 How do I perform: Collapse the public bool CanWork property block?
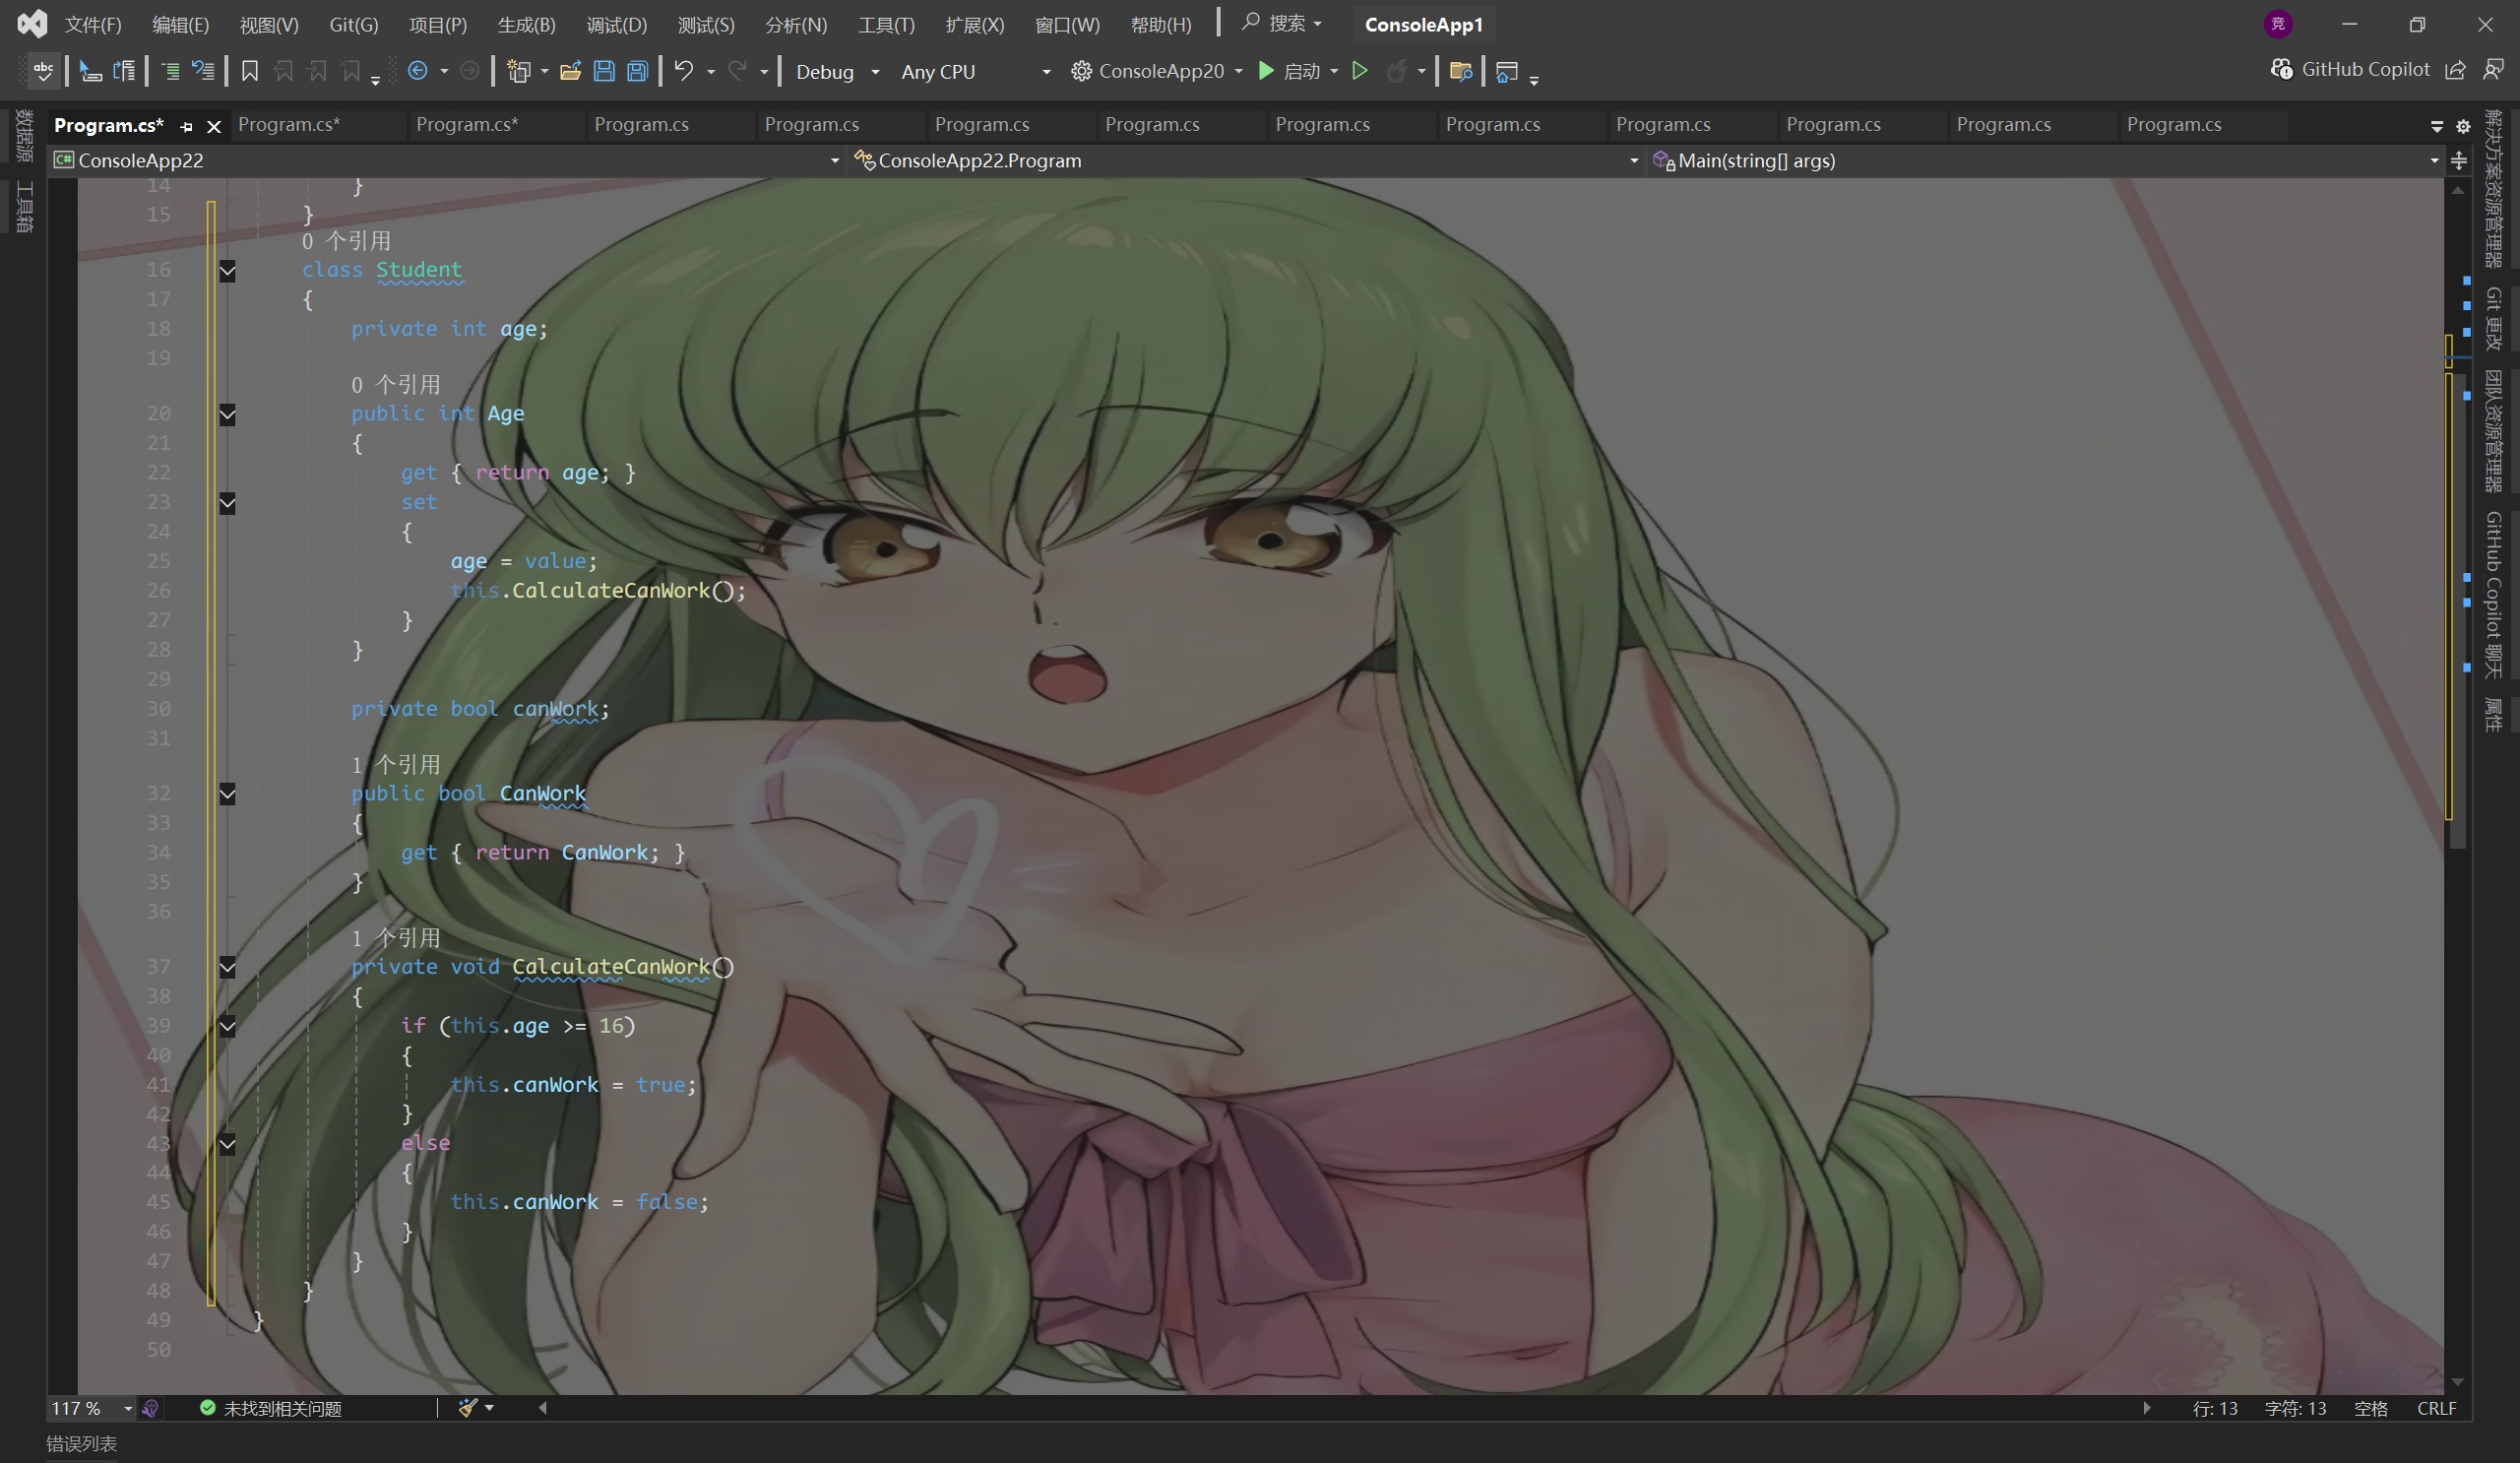(x=227, y=794)
